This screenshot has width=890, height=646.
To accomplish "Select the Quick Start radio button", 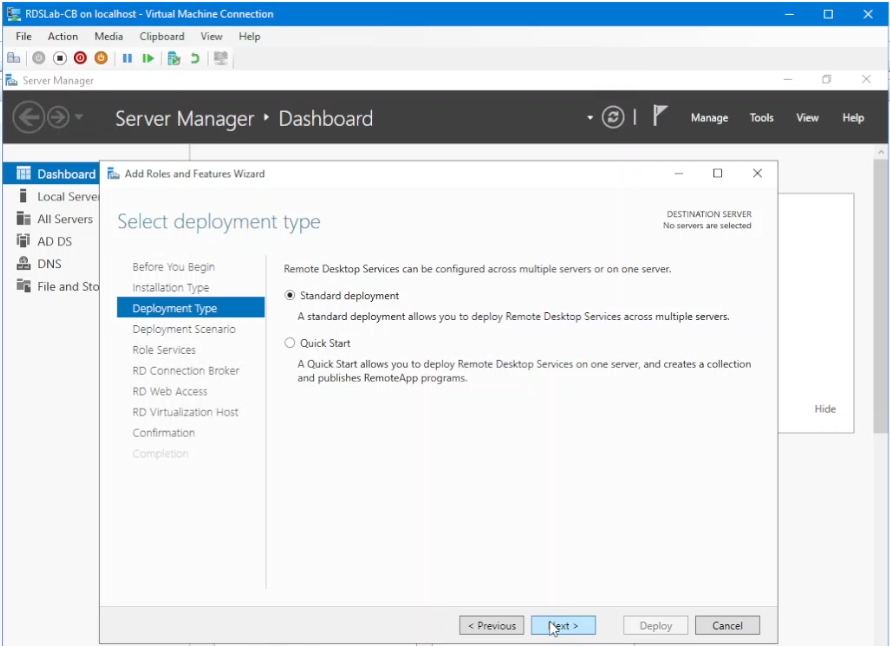I will click(289, 342).
